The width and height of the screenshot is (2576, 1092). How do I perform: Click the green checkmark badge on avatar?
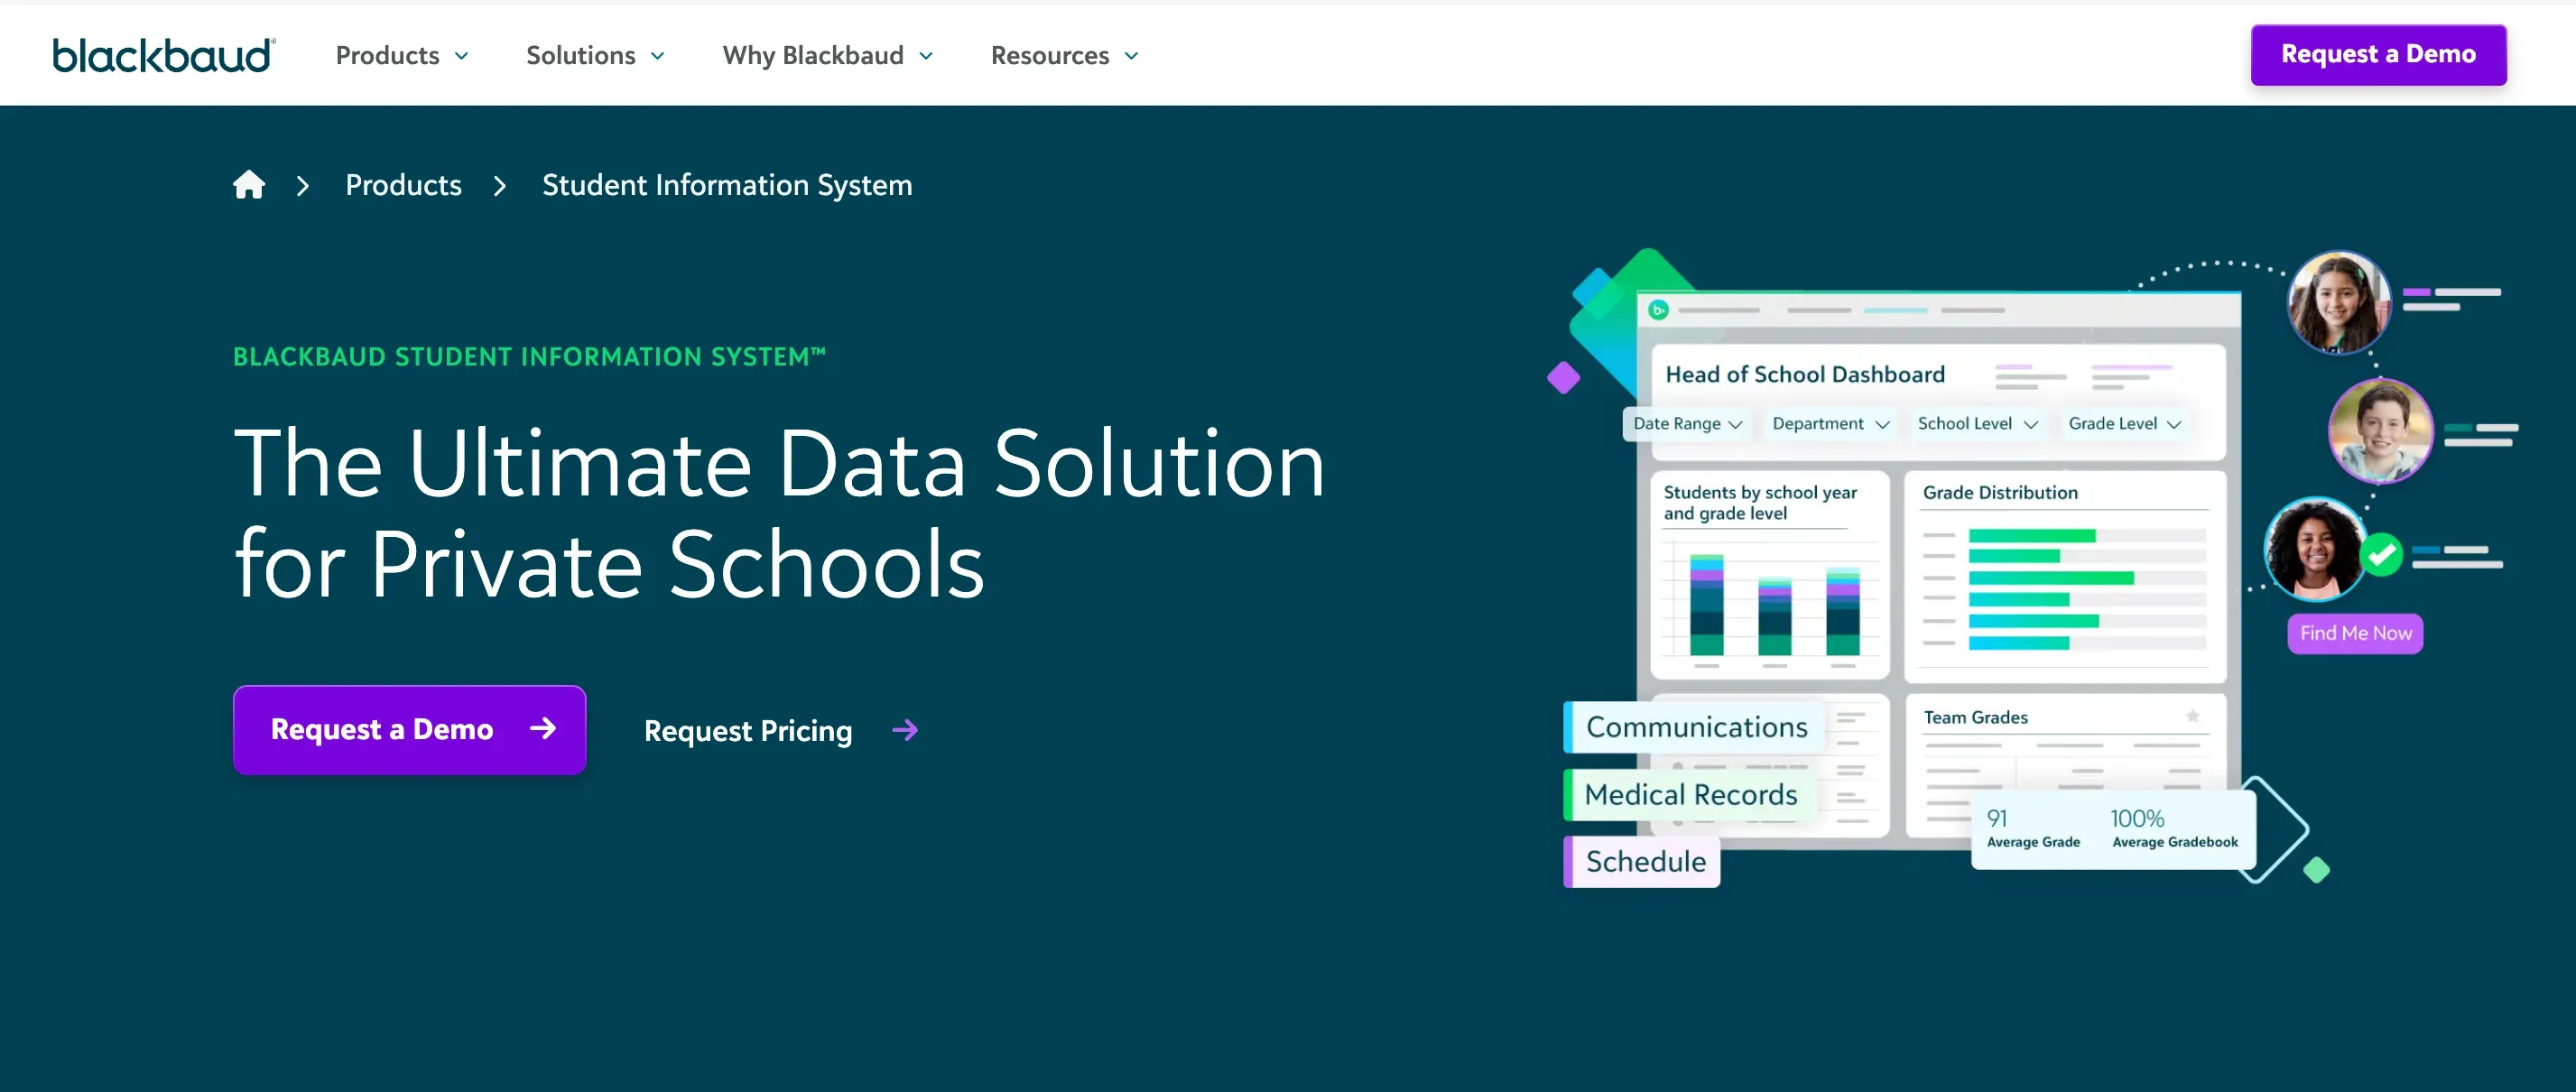(2381, 553)
